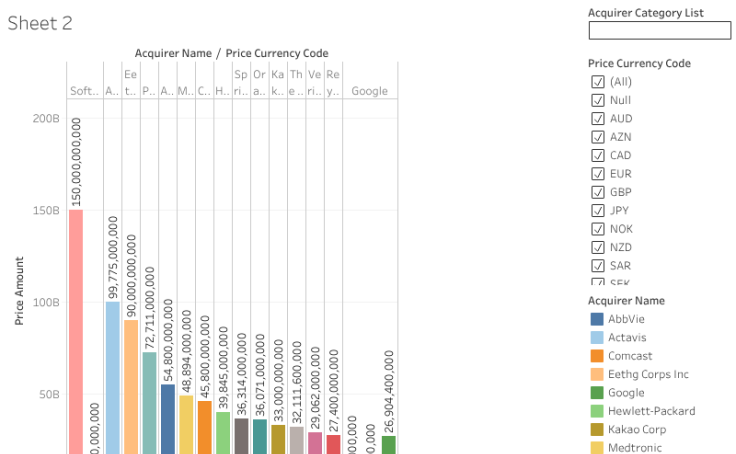Click the Sheet 2 title
Viewport: 736px width, 454px height.
click(40, 23)
